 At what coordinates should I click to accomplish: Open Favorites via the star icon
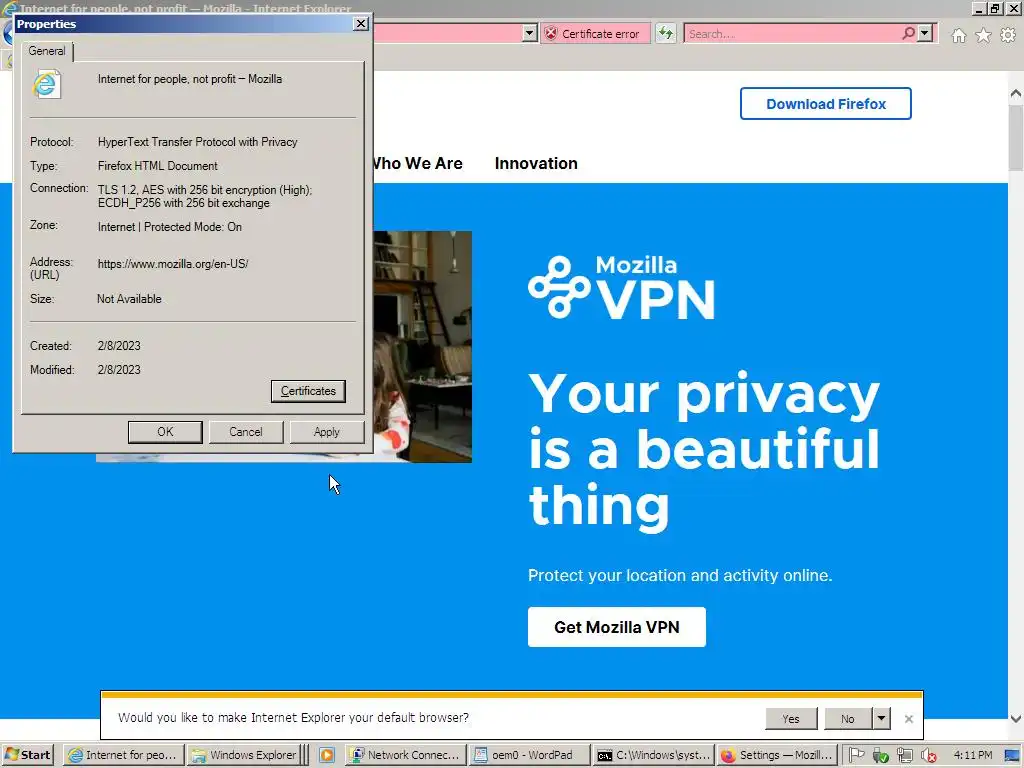tap(983, 35)
